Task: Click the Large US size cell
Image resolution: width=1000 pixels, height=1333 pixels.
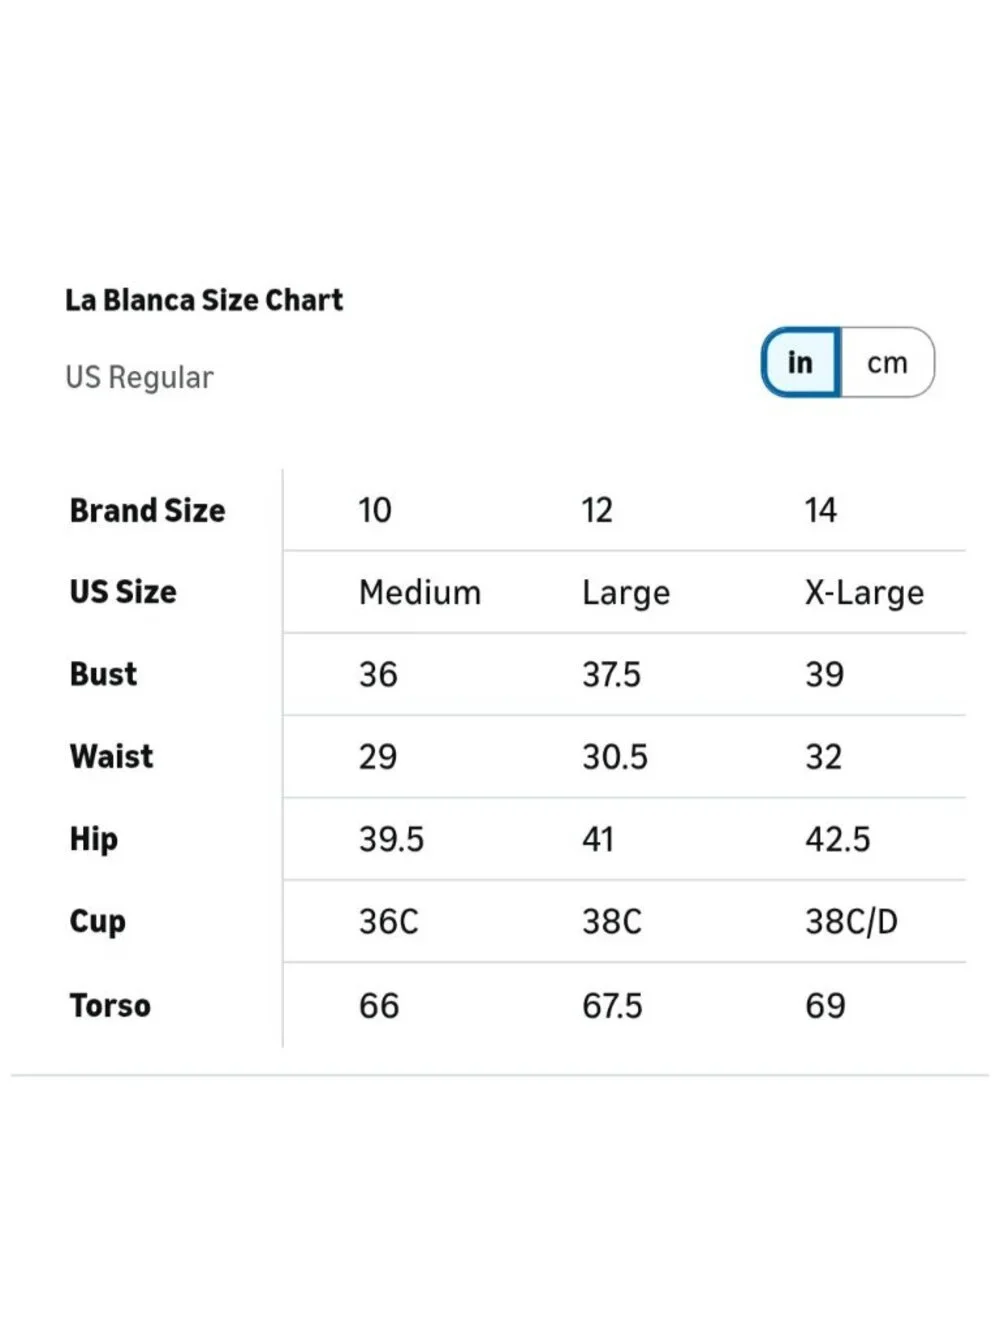Action: point(626,593)
